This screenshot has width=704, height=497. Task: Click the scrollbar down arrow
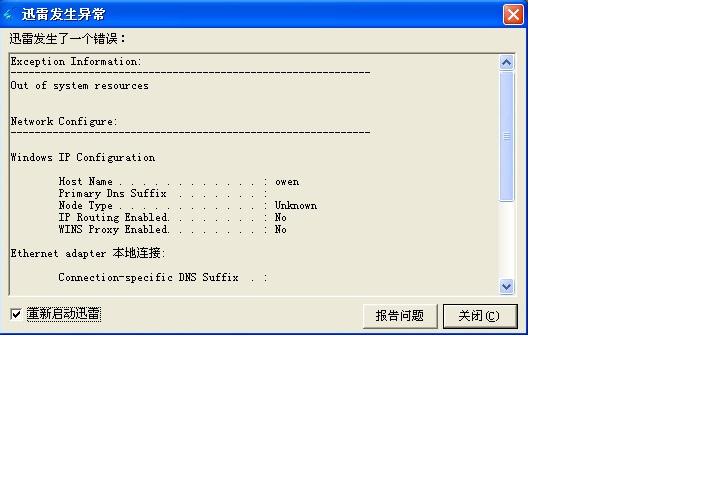[x=506, y=286]
